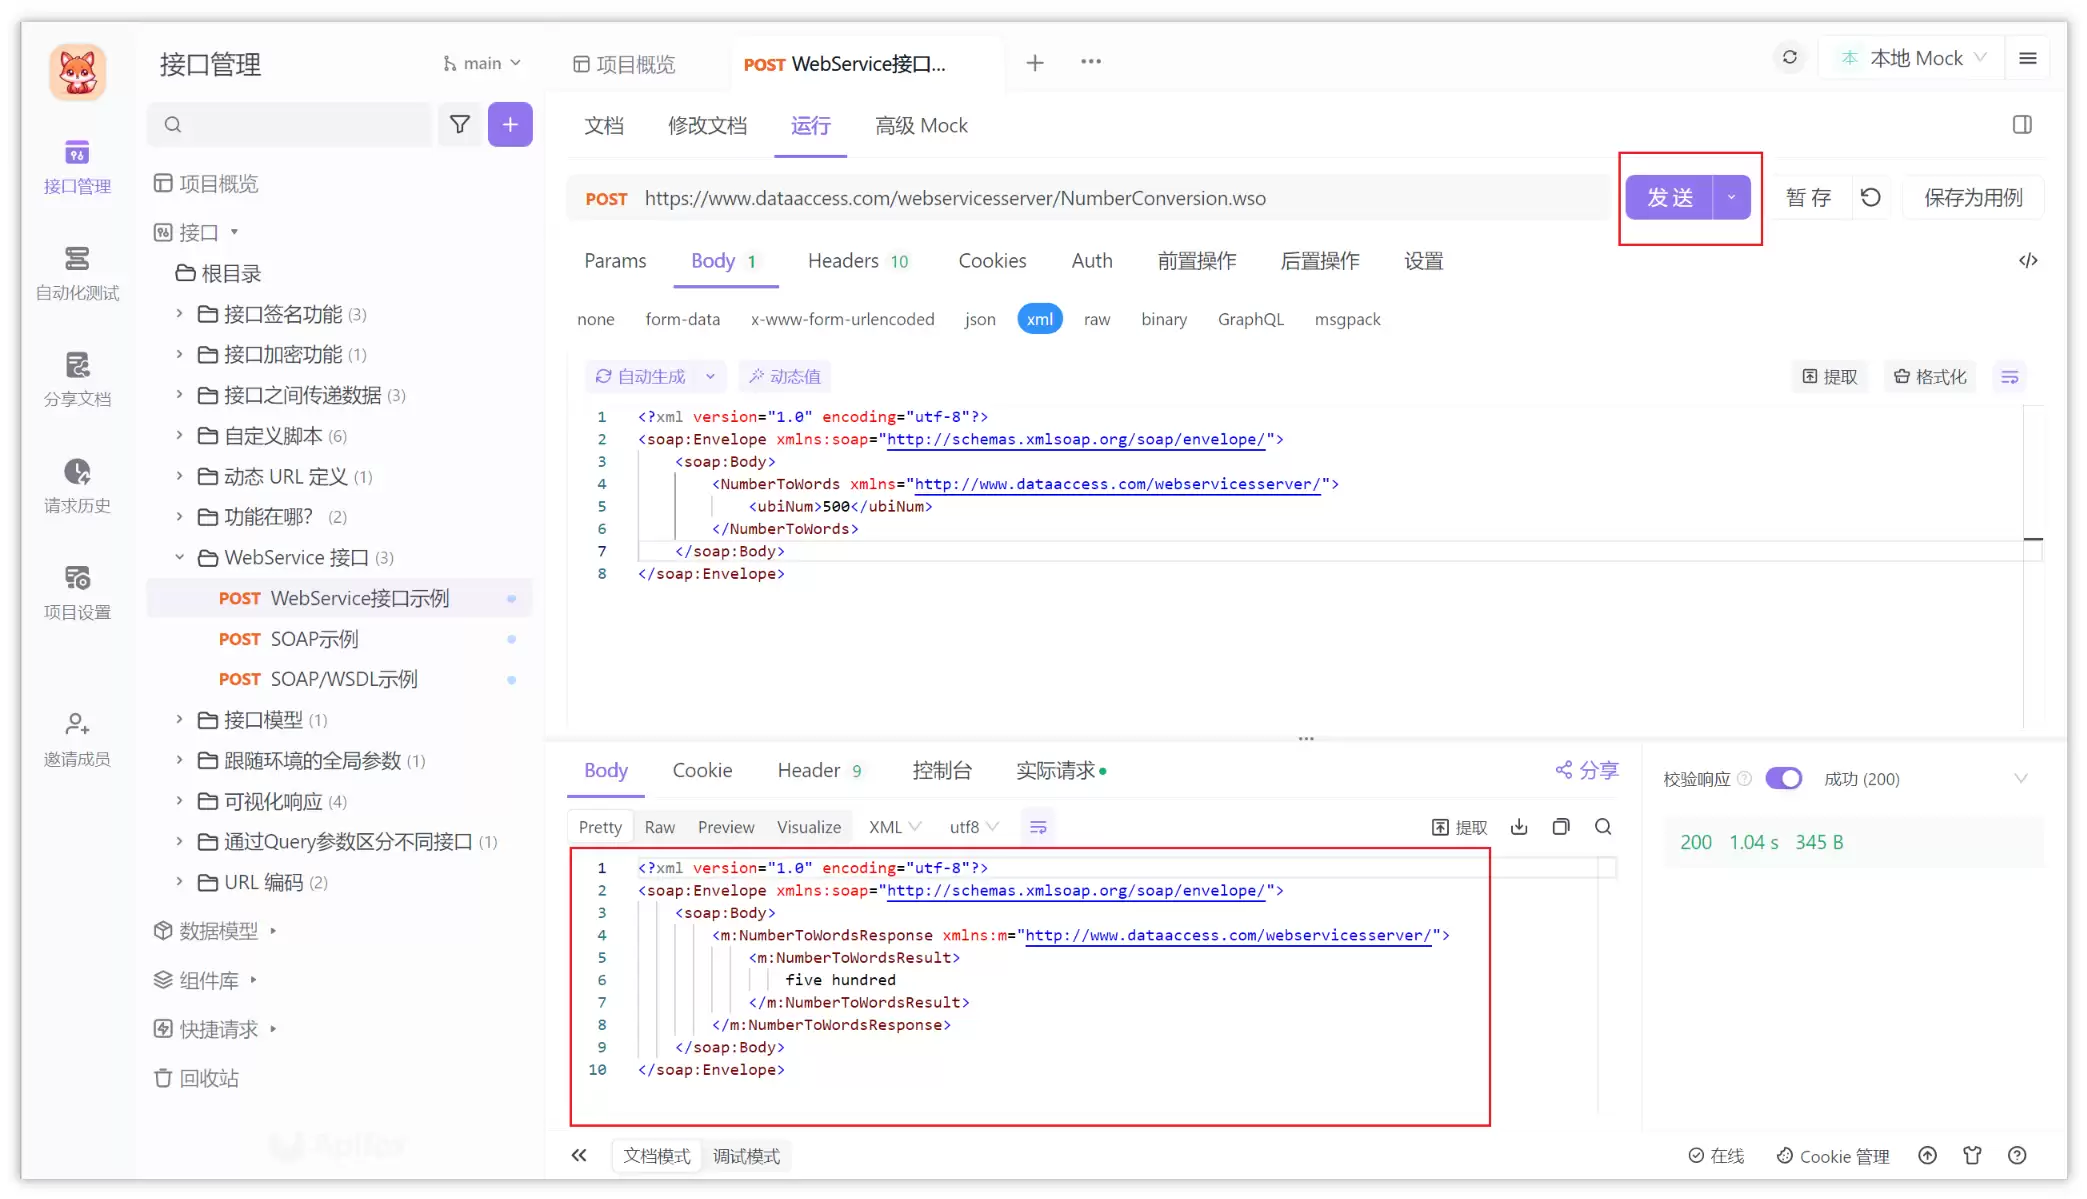Copy the response body
2087x1199 pixels.
pyautogui.click(x=1561, y=826)
